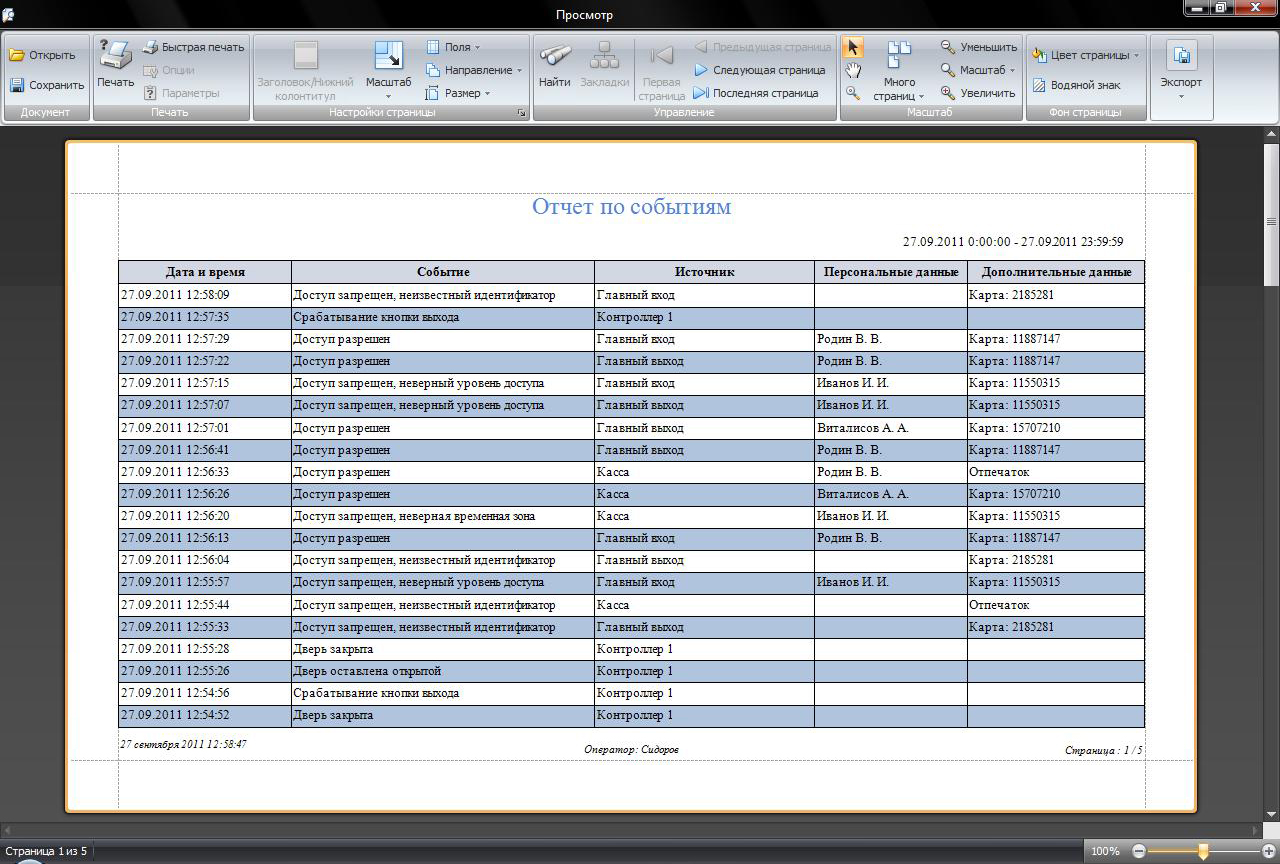Click Уменьшить (Zoom out) in ribbon
The height and width of the screenshot is (864, 1280).
point(979,47)
